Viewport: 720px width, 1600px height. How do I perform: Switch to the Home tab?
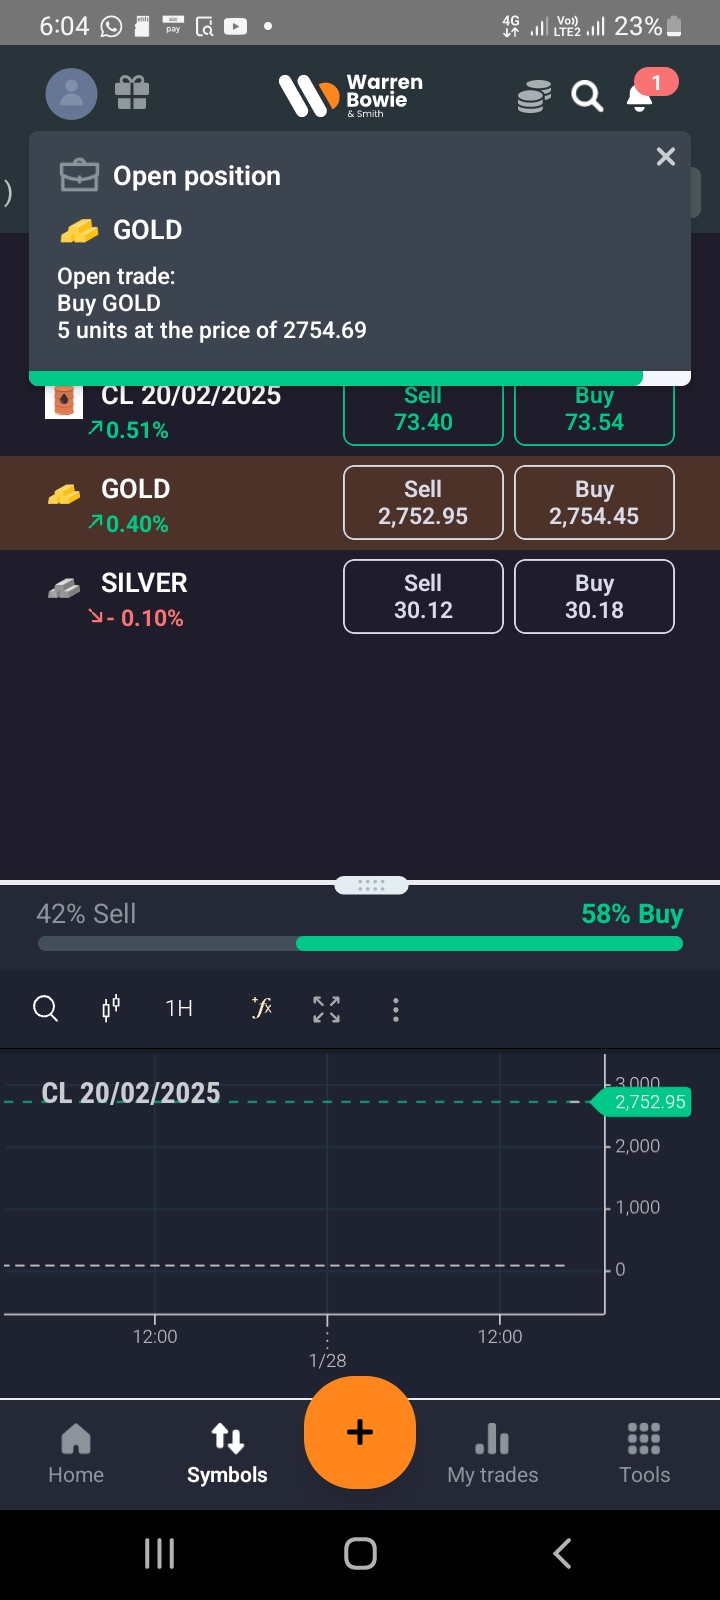(76, 1454)
